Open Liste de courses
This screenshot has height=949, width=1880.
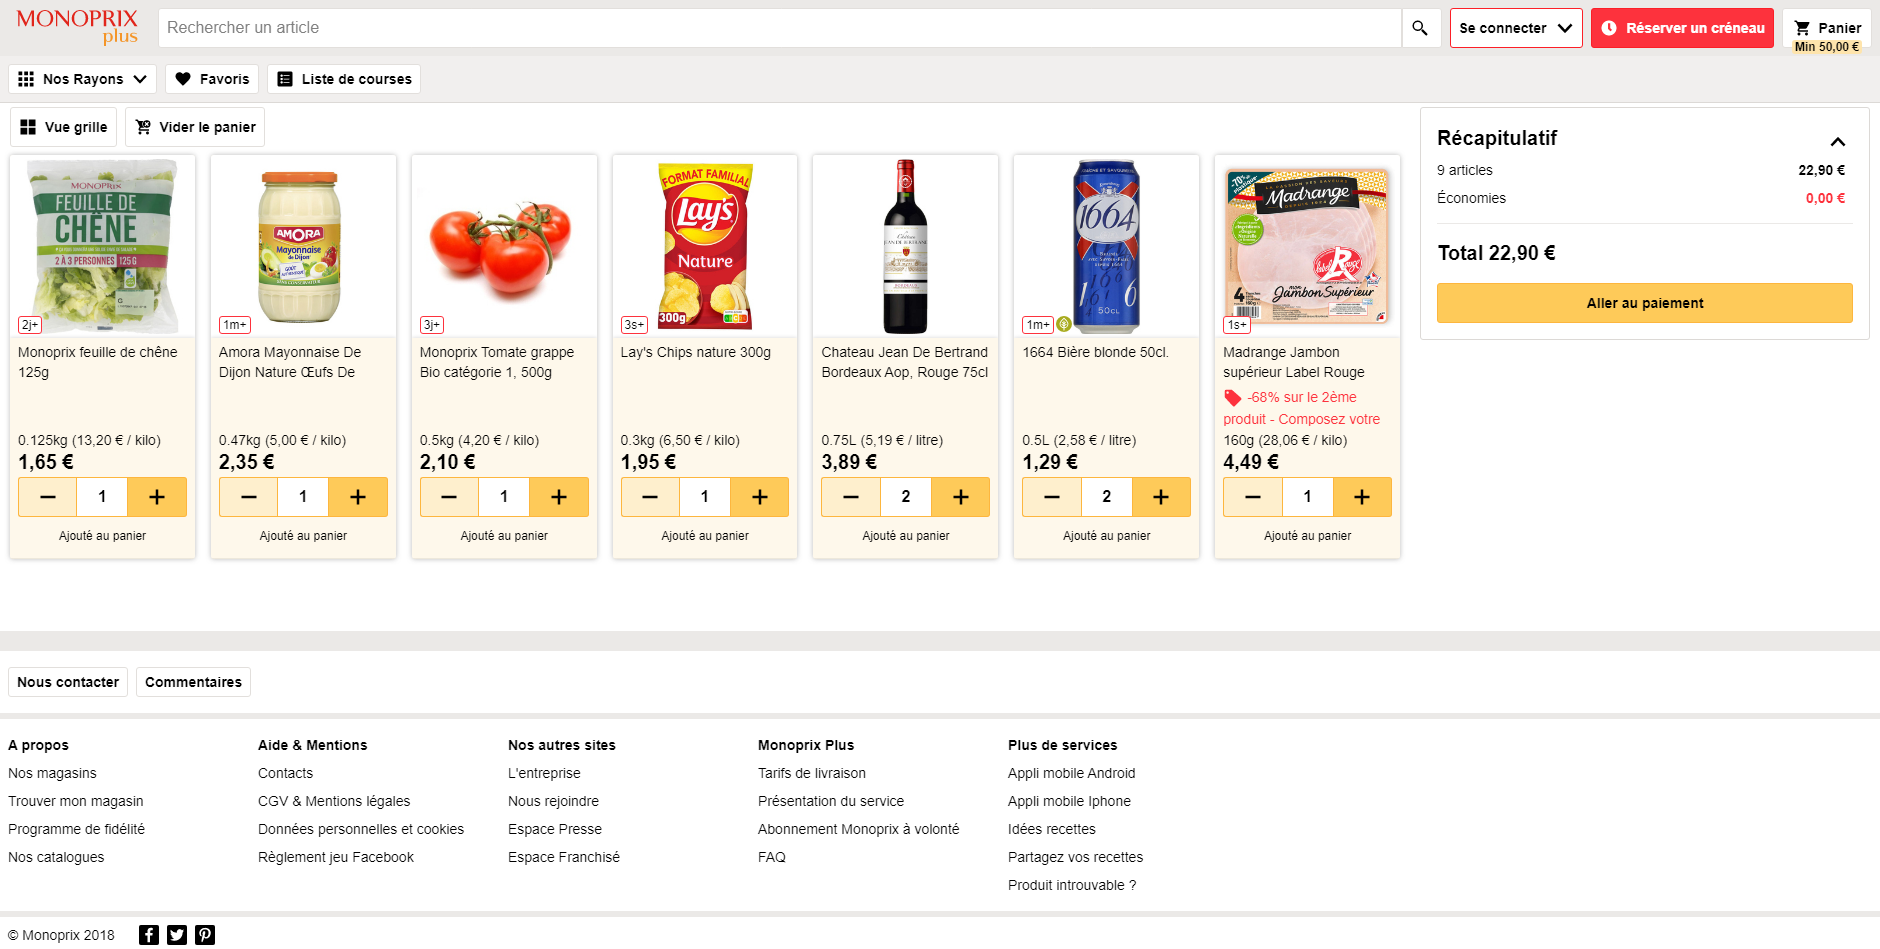pyautogui.click(x=344, y=79)
